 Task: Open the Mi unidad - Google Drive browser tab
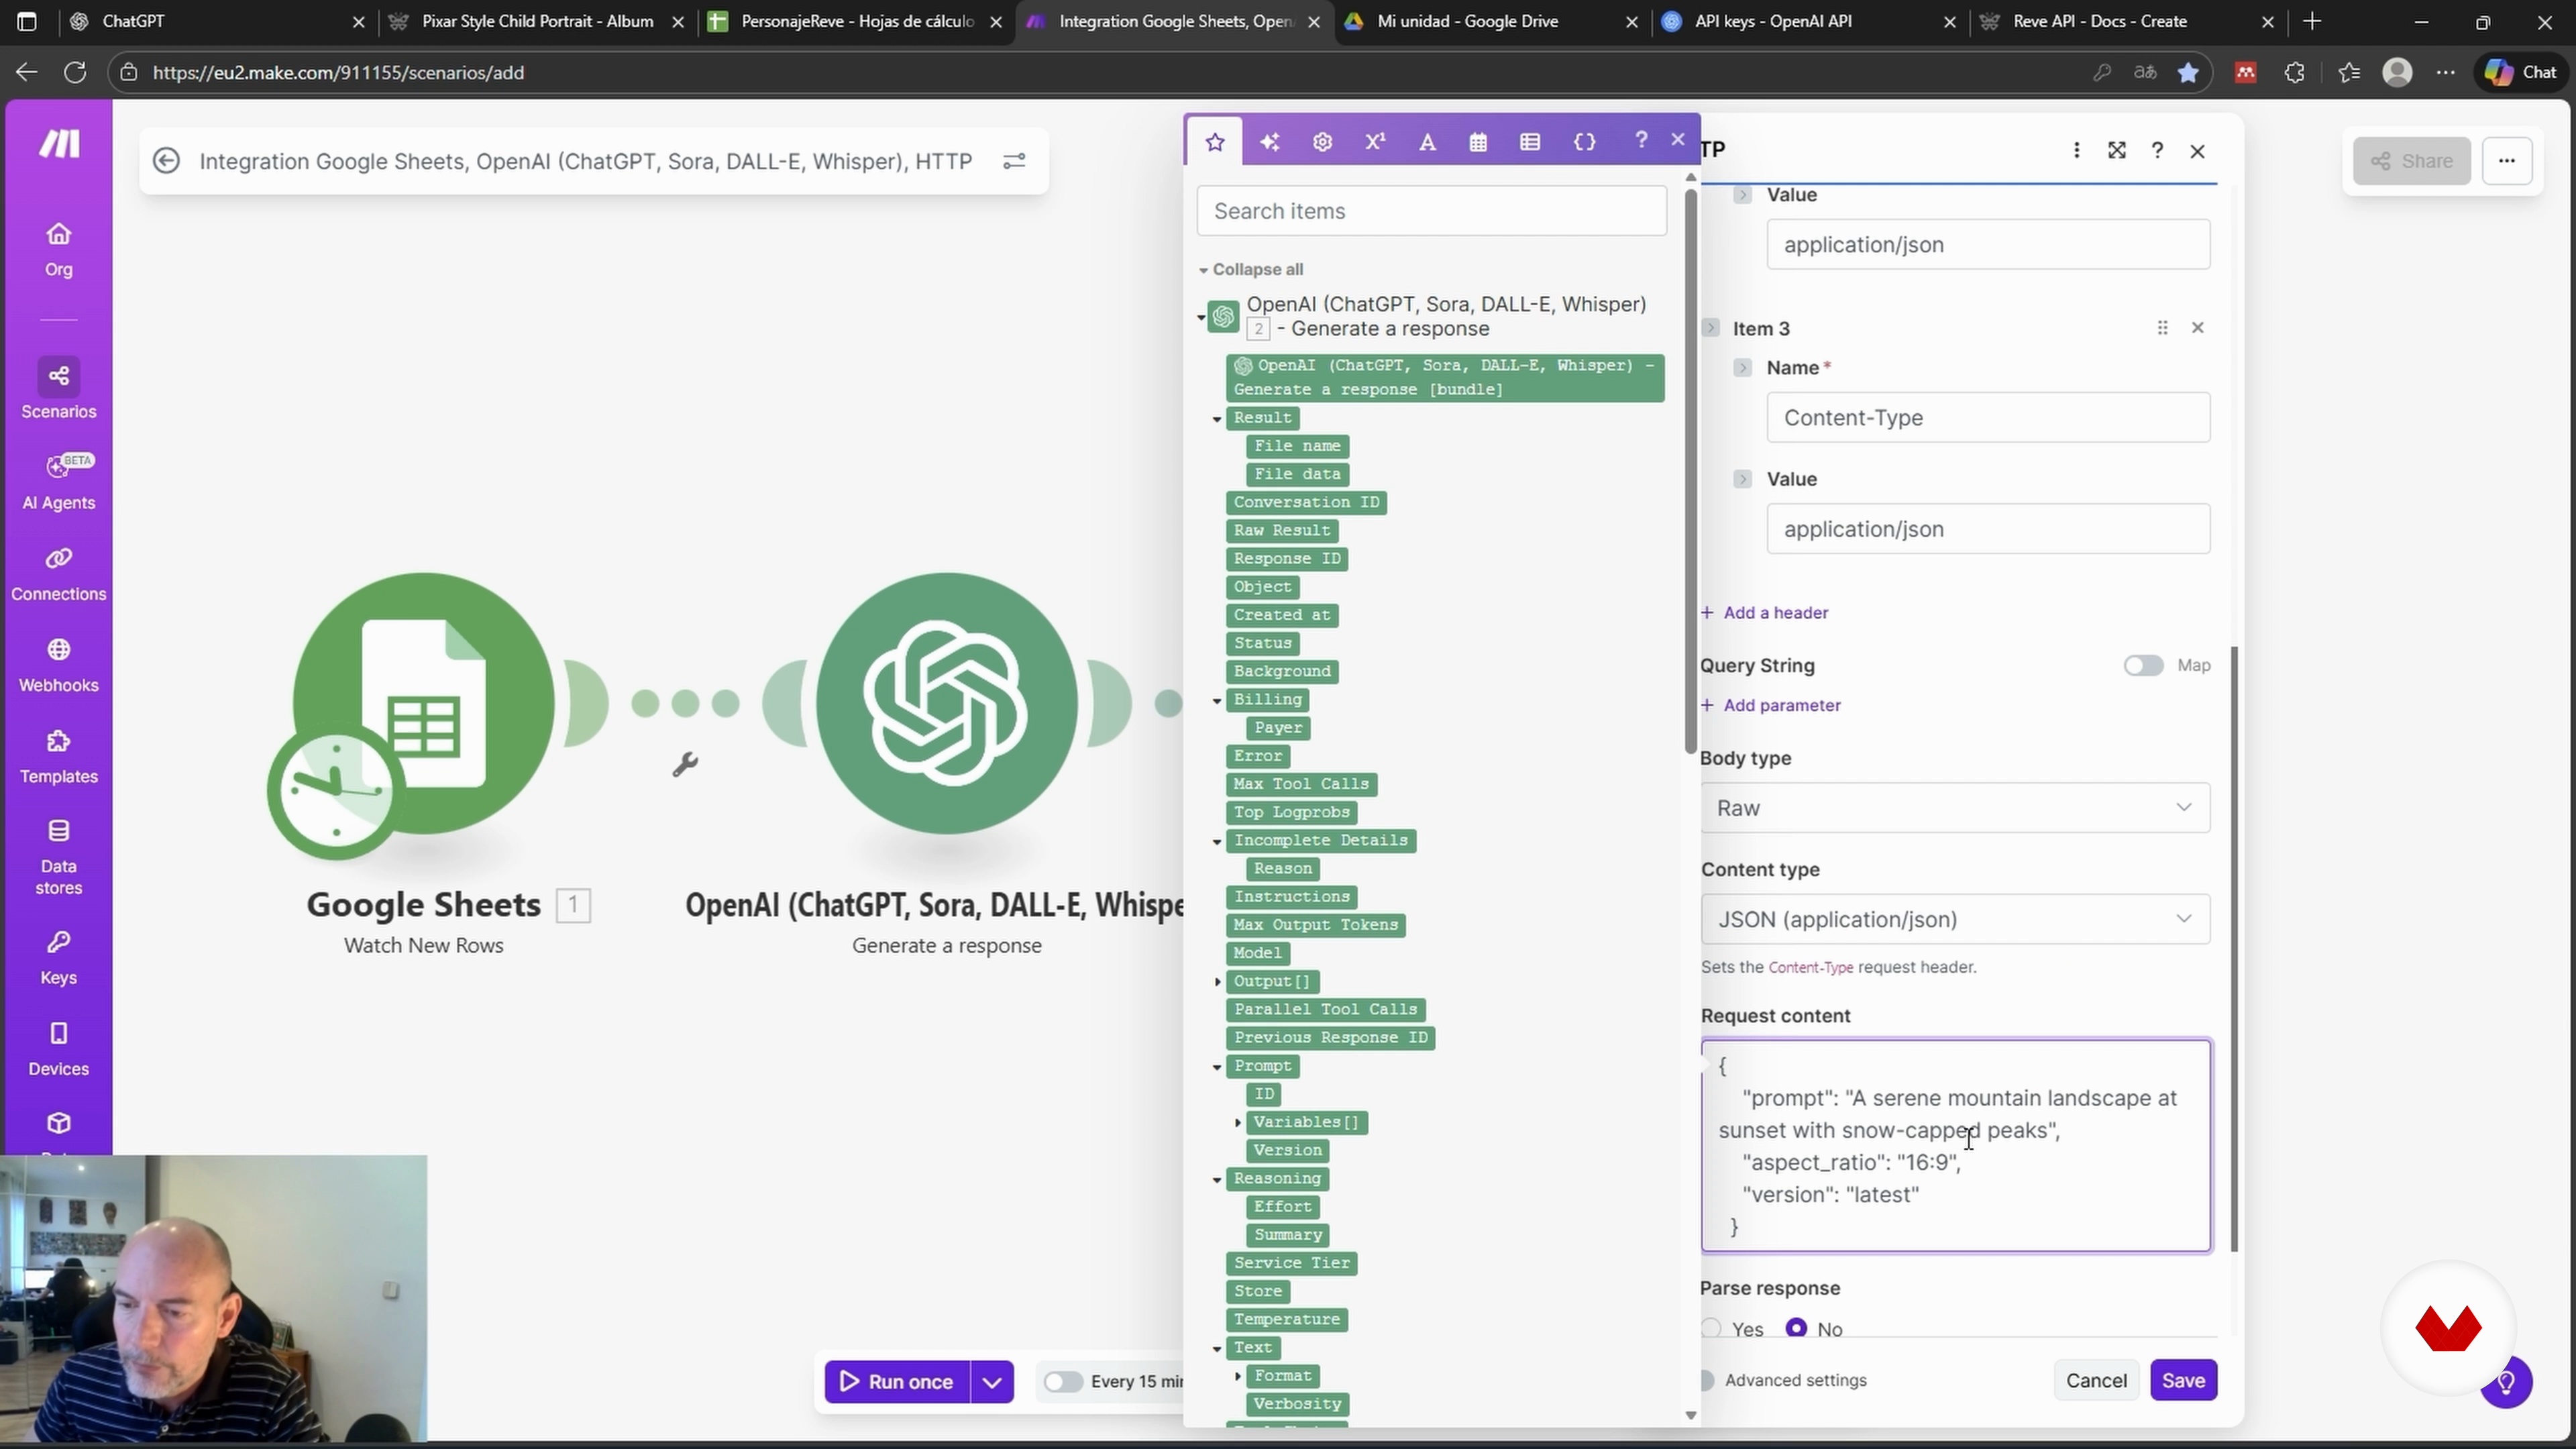point(1491,21)
